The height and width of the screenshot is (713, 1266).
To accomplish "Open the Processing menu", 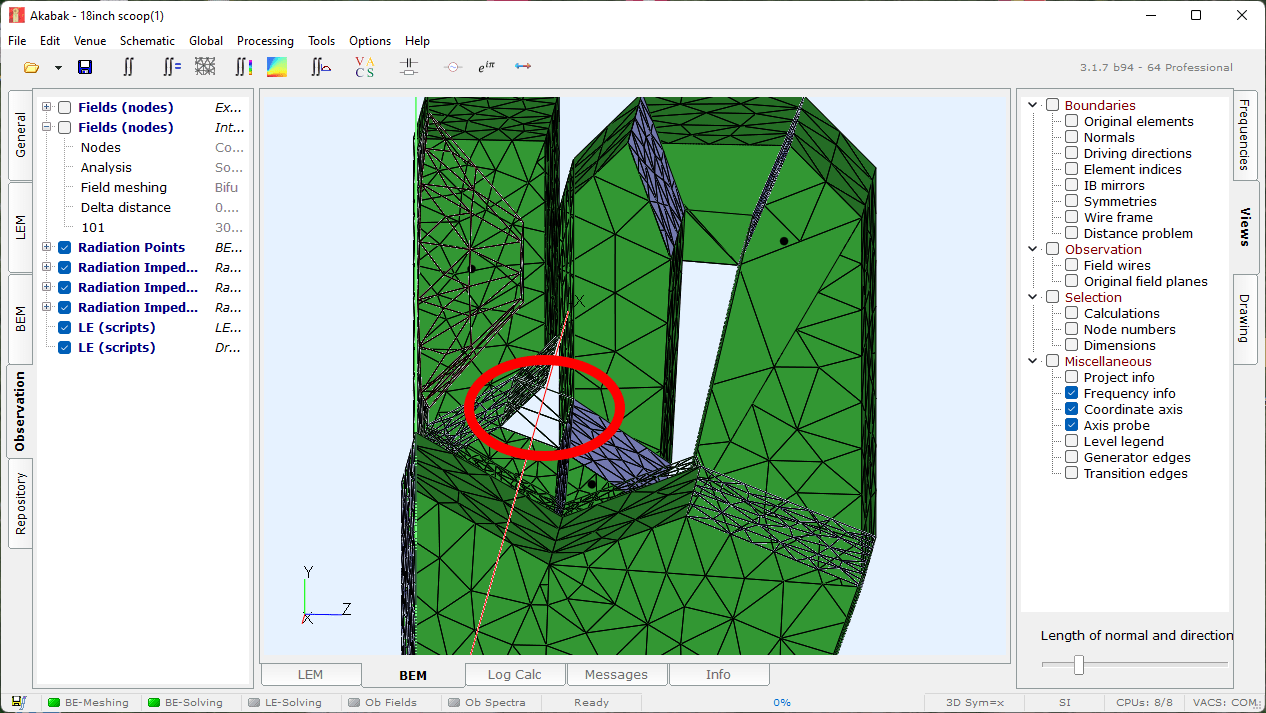I will click(265, 41).
